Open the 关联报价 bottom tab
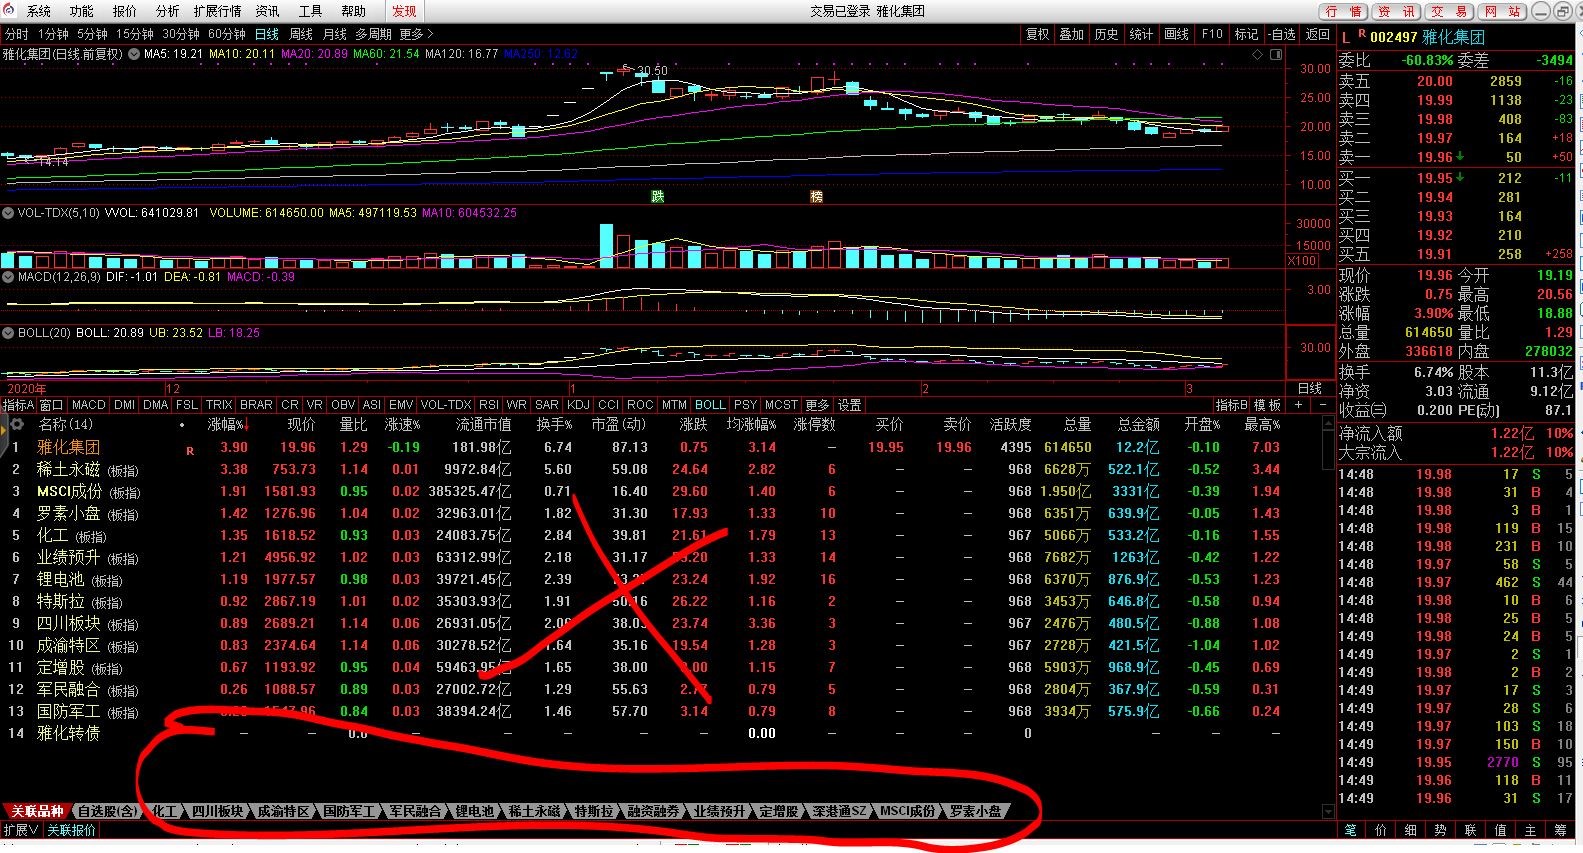1583x853 pixels. pyautogui.click(x=71, y=830)
